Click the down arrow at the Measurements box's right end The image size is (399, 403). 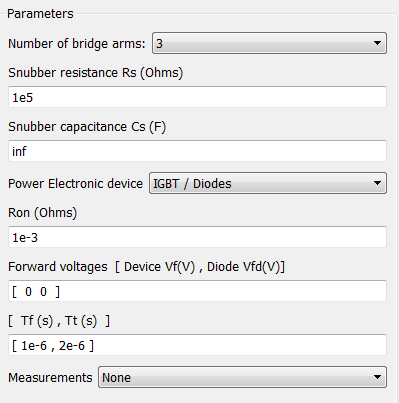click(377, 377)
